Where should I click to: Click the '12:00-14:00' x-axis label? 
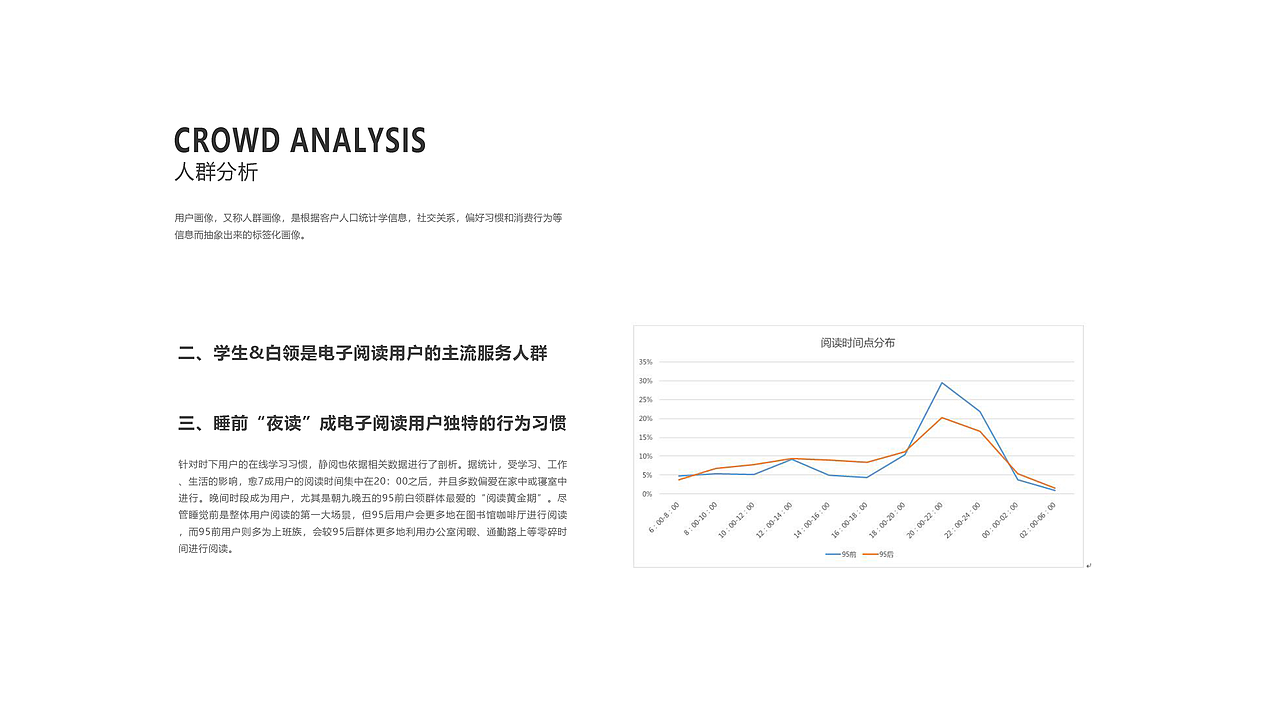pos(774,520)
